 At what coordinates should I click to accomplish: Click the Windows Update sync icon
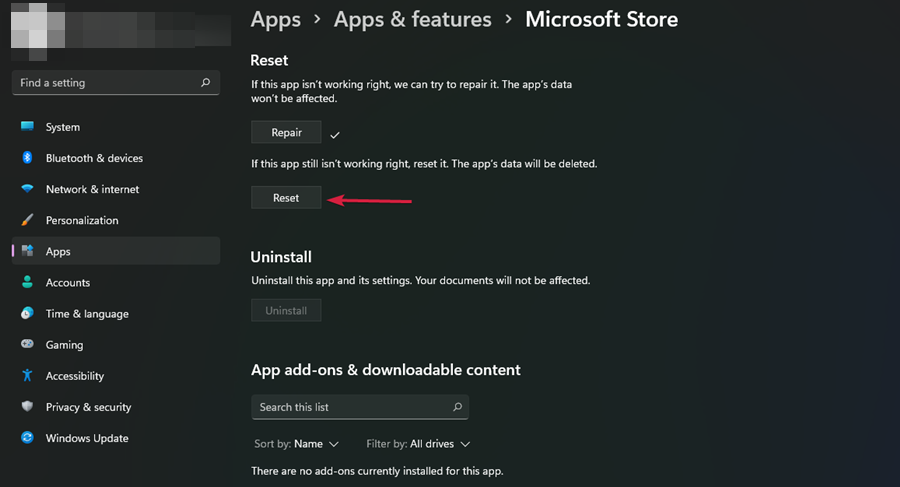(x=27, y=438)
